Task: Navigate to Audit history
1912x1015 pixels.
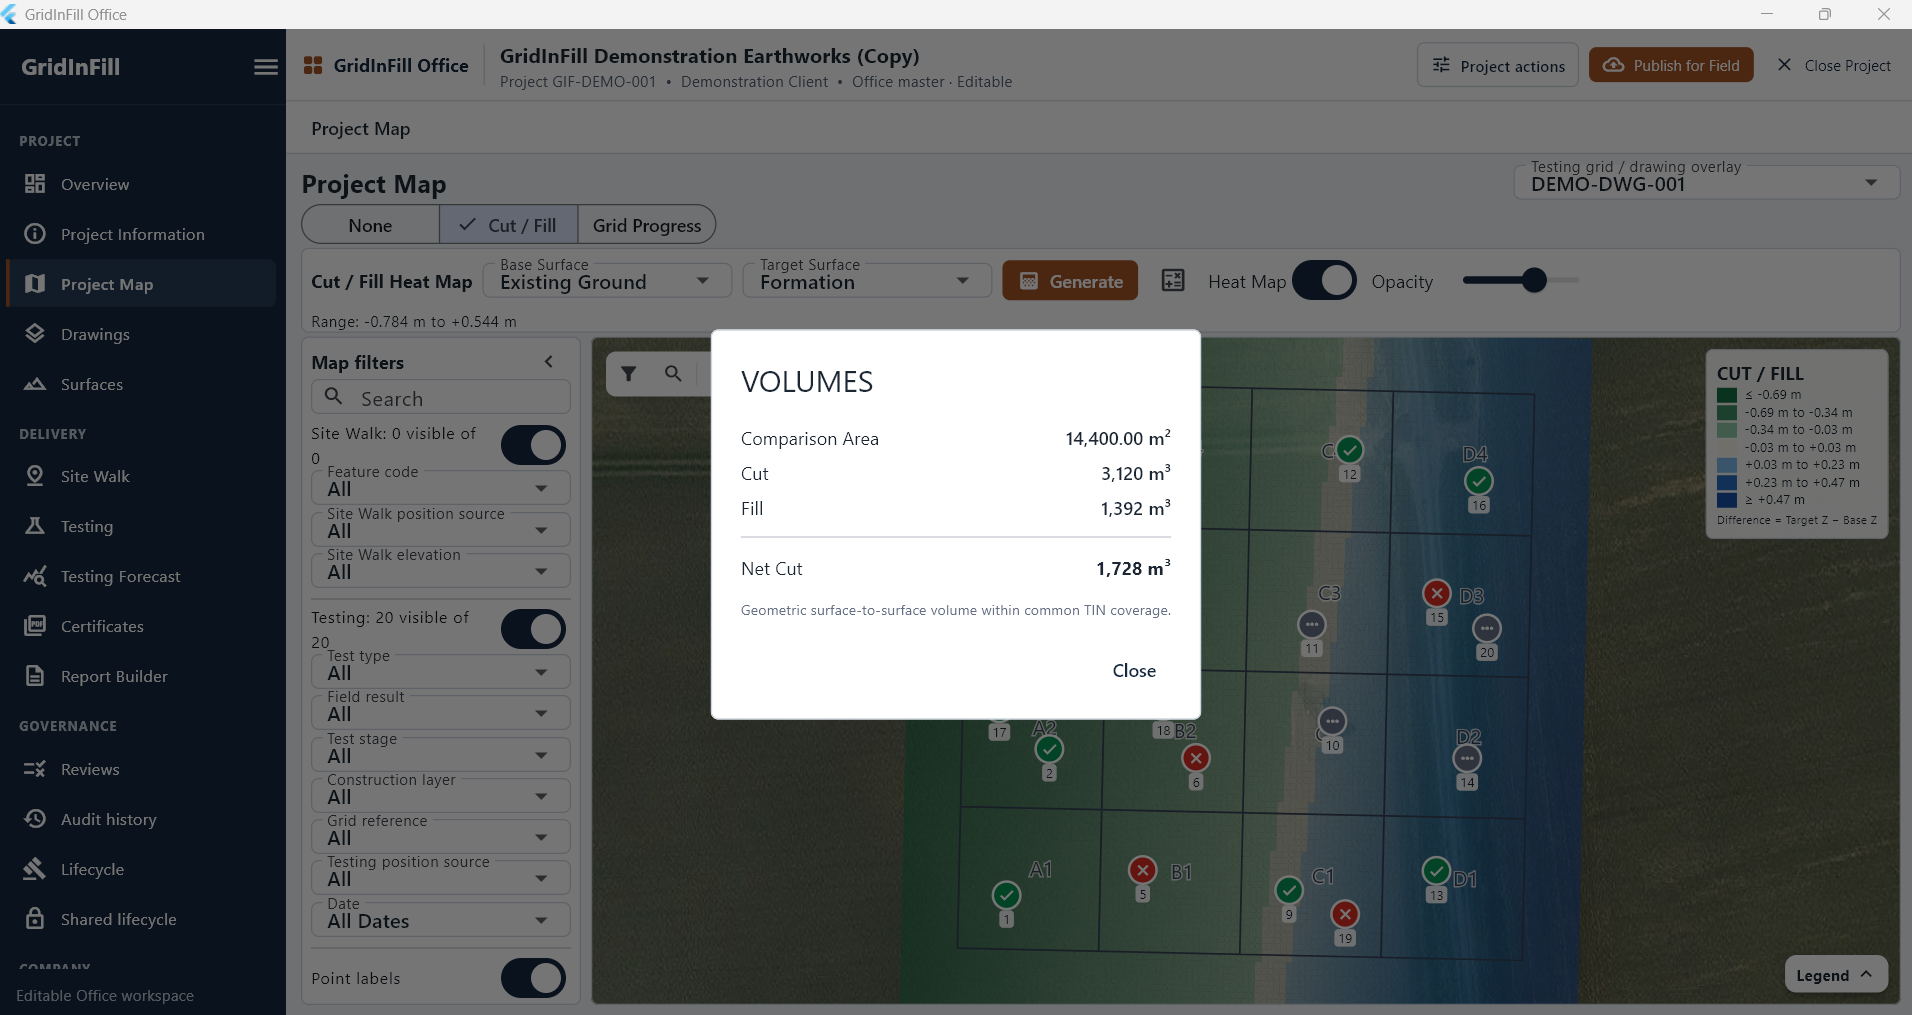Action: point(141,819)
